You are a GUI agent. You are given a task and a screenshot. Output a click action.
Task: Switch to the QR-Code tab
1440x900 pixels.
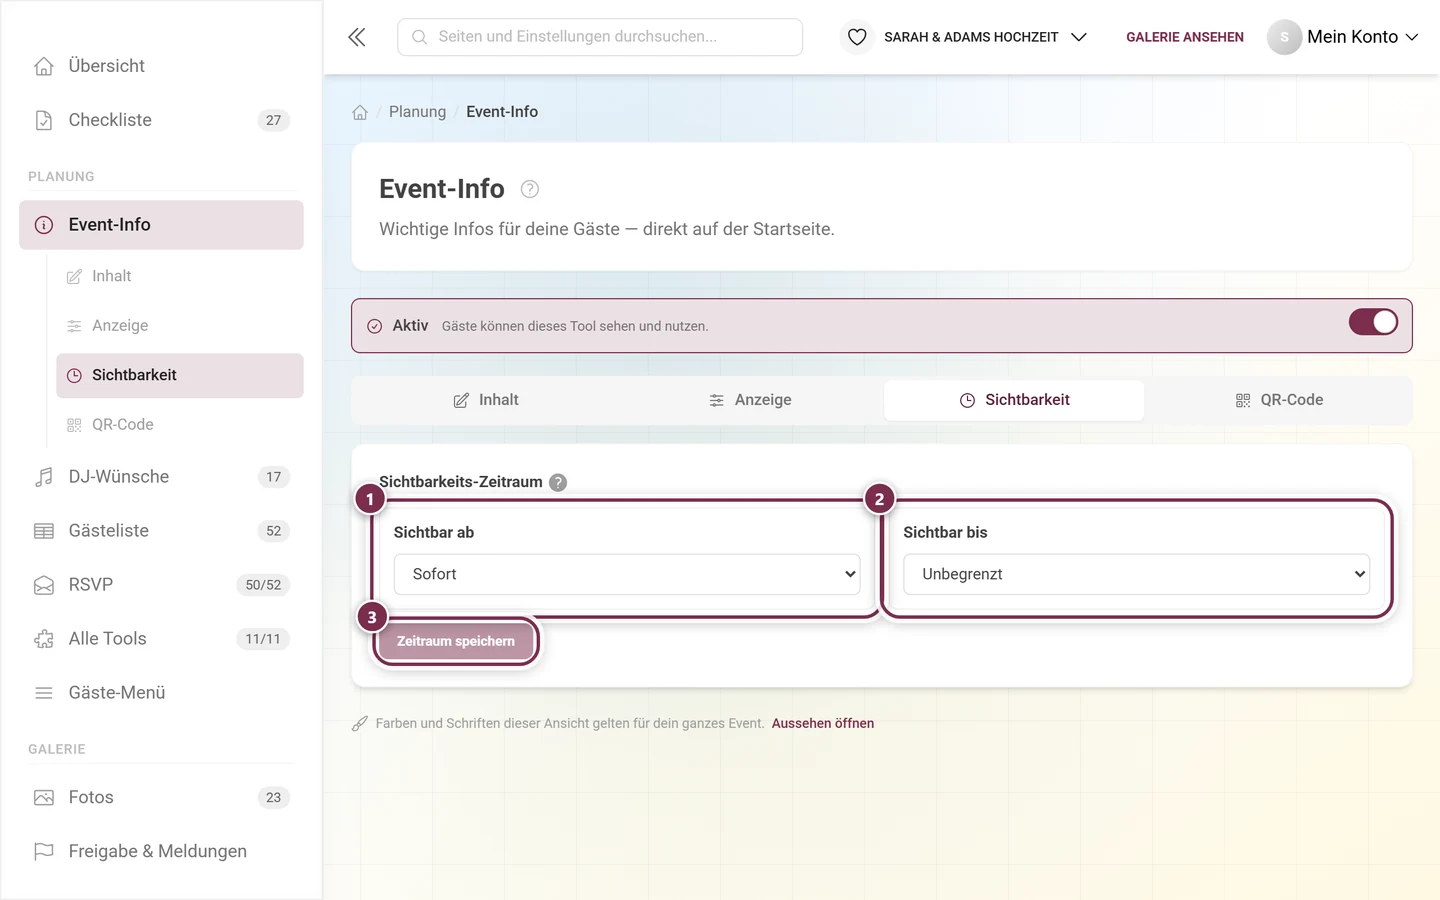(x=1279, y=400)
